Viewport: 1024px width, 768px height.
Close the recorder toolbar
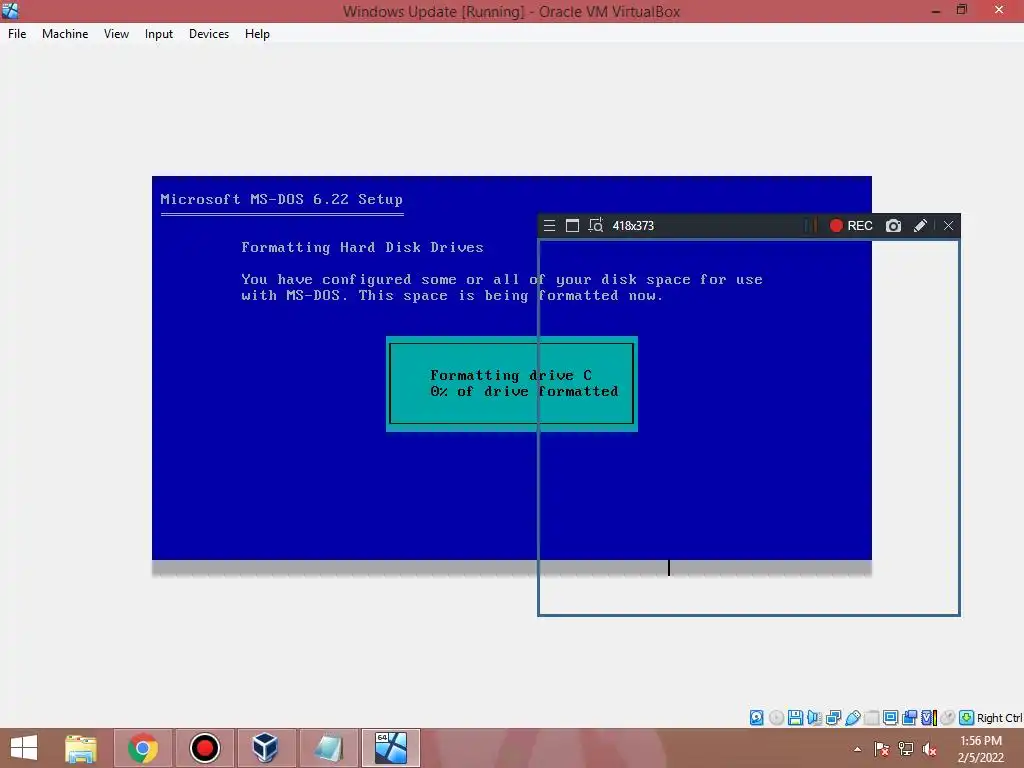[x=948, y=225]
